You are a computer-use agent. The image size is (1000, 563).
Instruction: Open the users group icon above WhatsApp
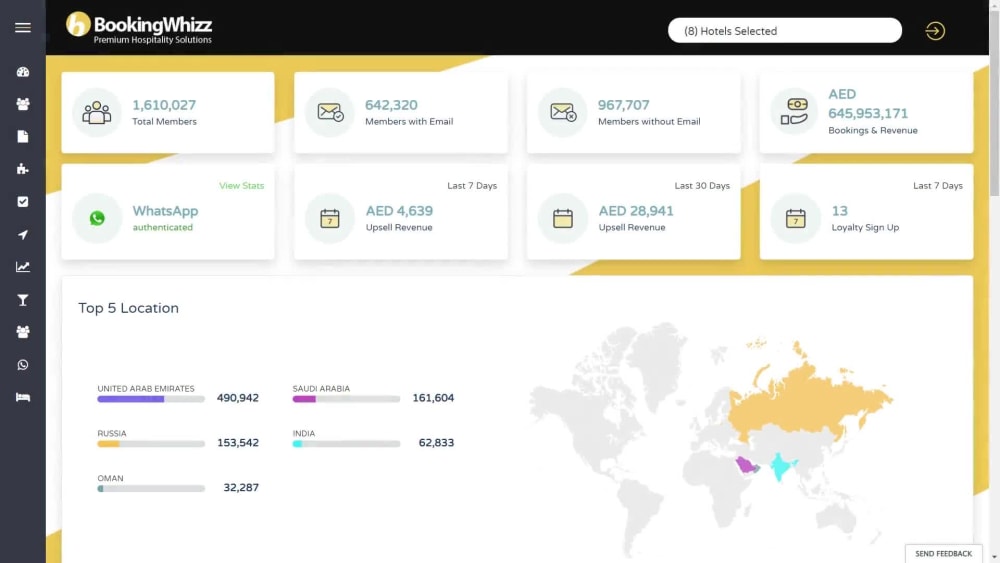pos(23,332)
